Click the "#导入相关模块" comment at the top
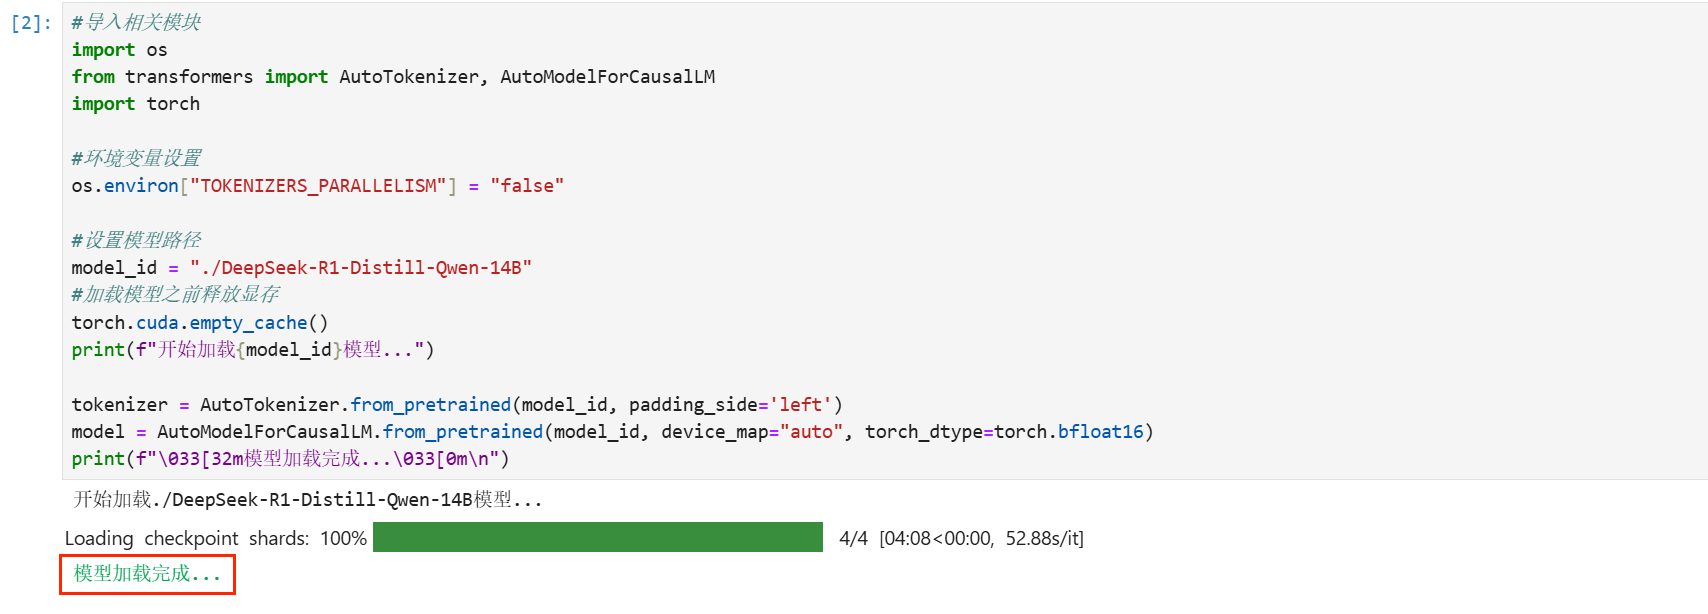 tap(136, 22)
